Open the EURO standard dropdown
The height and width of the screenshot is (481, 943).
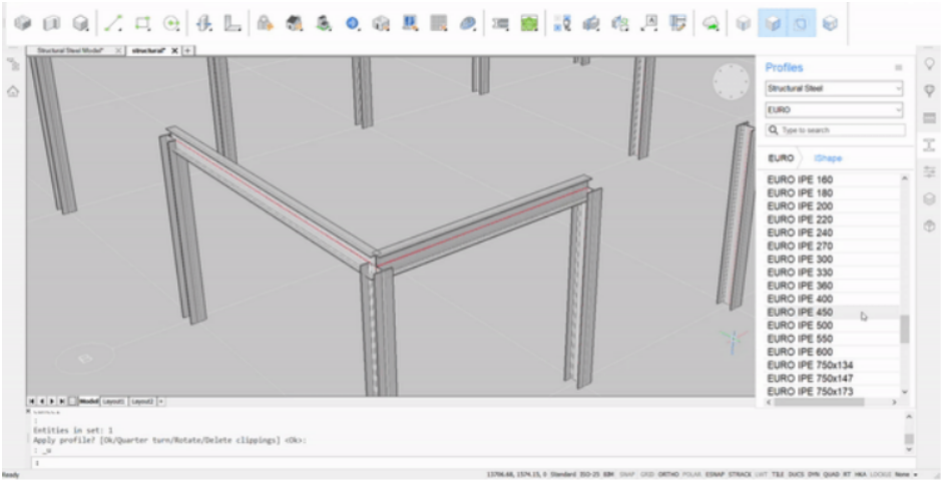coord(834,109)
